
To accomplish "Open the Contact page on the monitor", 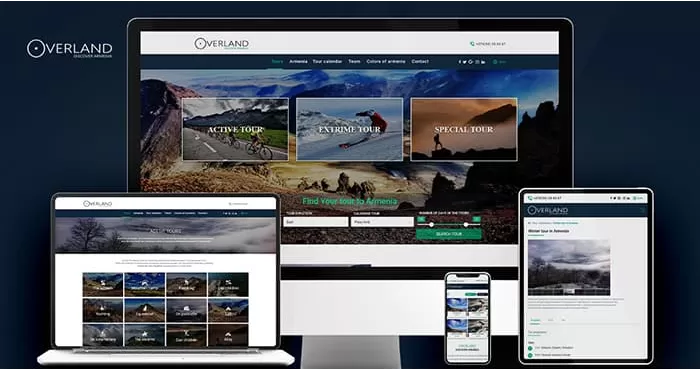I will [420, 62].
